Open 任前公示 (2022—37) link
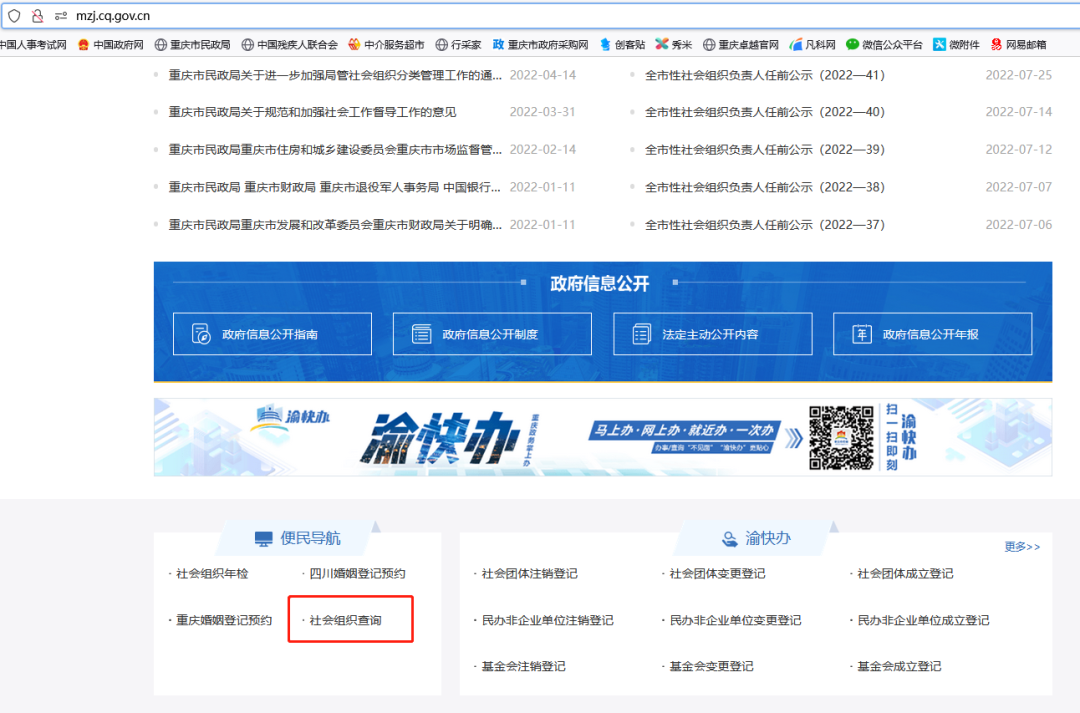 point(765,225)
